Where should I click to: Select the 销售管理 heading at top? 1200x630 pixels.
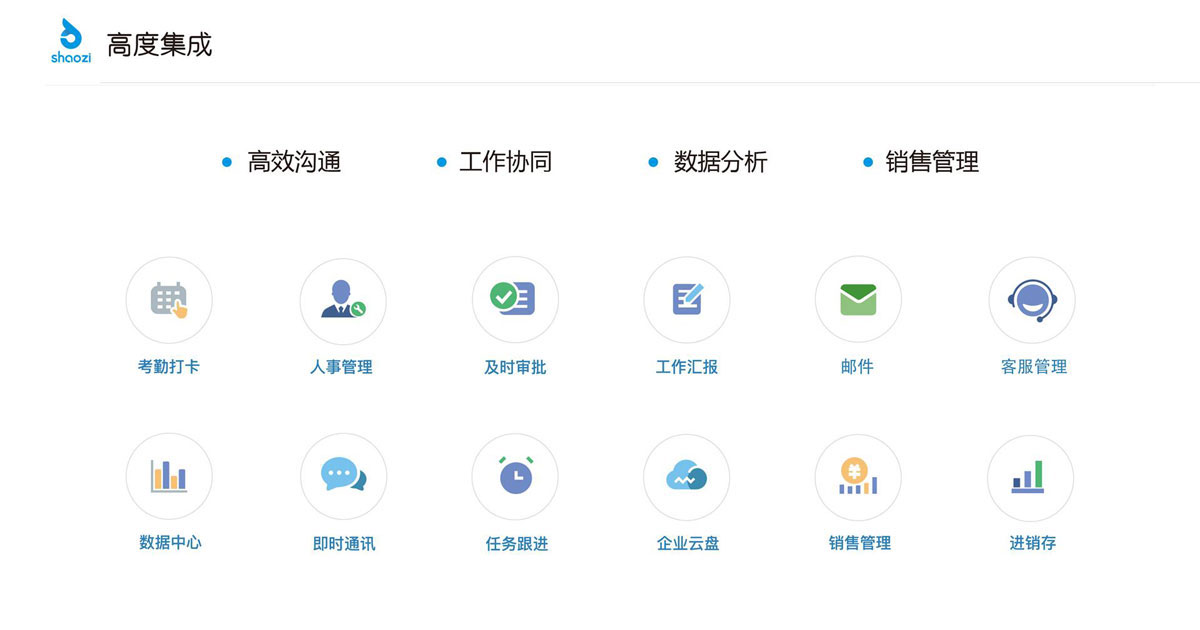point(932,162)
